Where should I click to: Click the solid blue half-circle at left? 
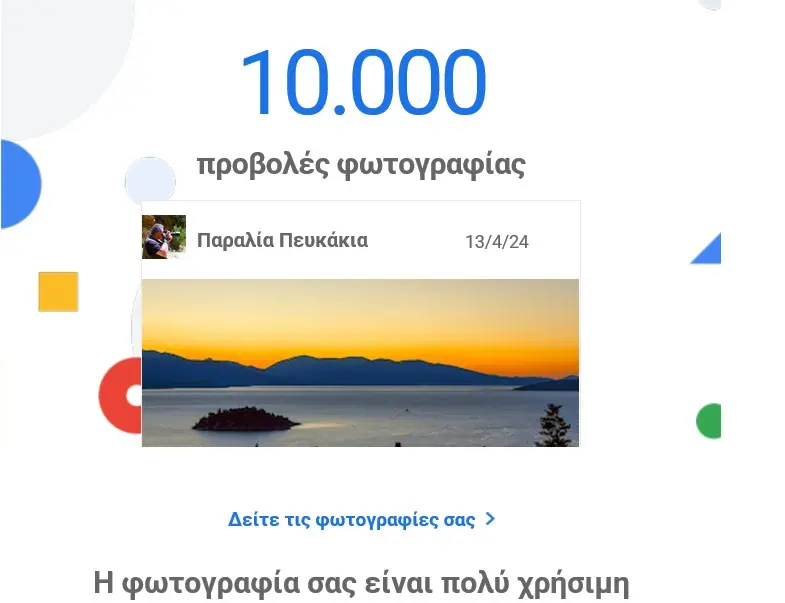coord(21,184)
